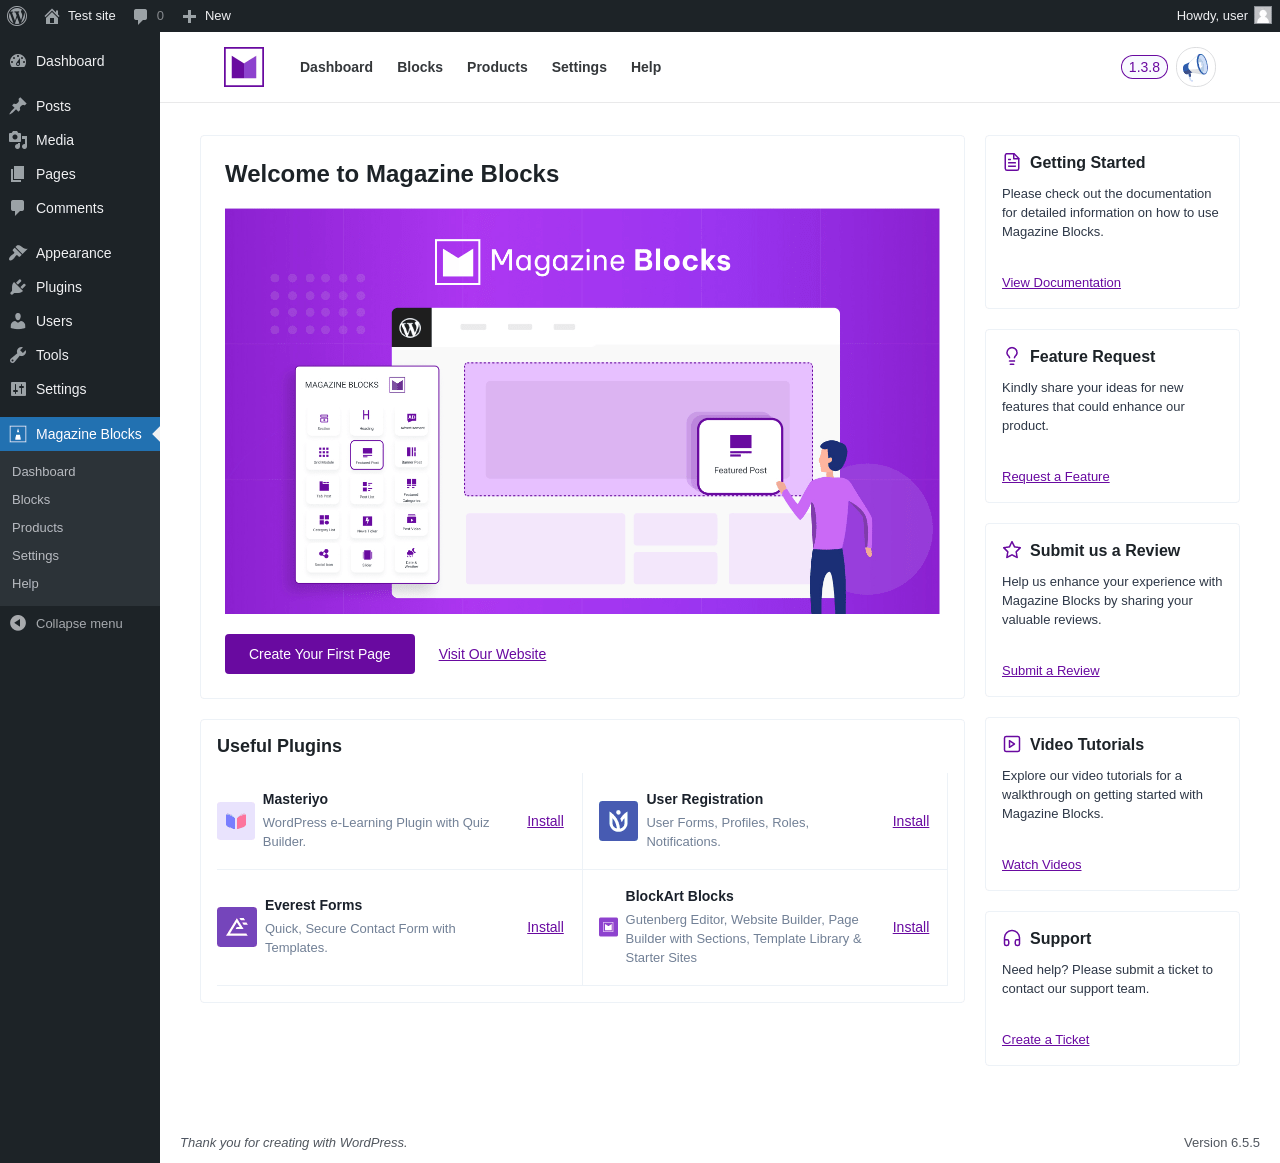Click the Media icon in sidebar
Viewport: 1280px width, 1163px height.
click(x=18, y=140)
